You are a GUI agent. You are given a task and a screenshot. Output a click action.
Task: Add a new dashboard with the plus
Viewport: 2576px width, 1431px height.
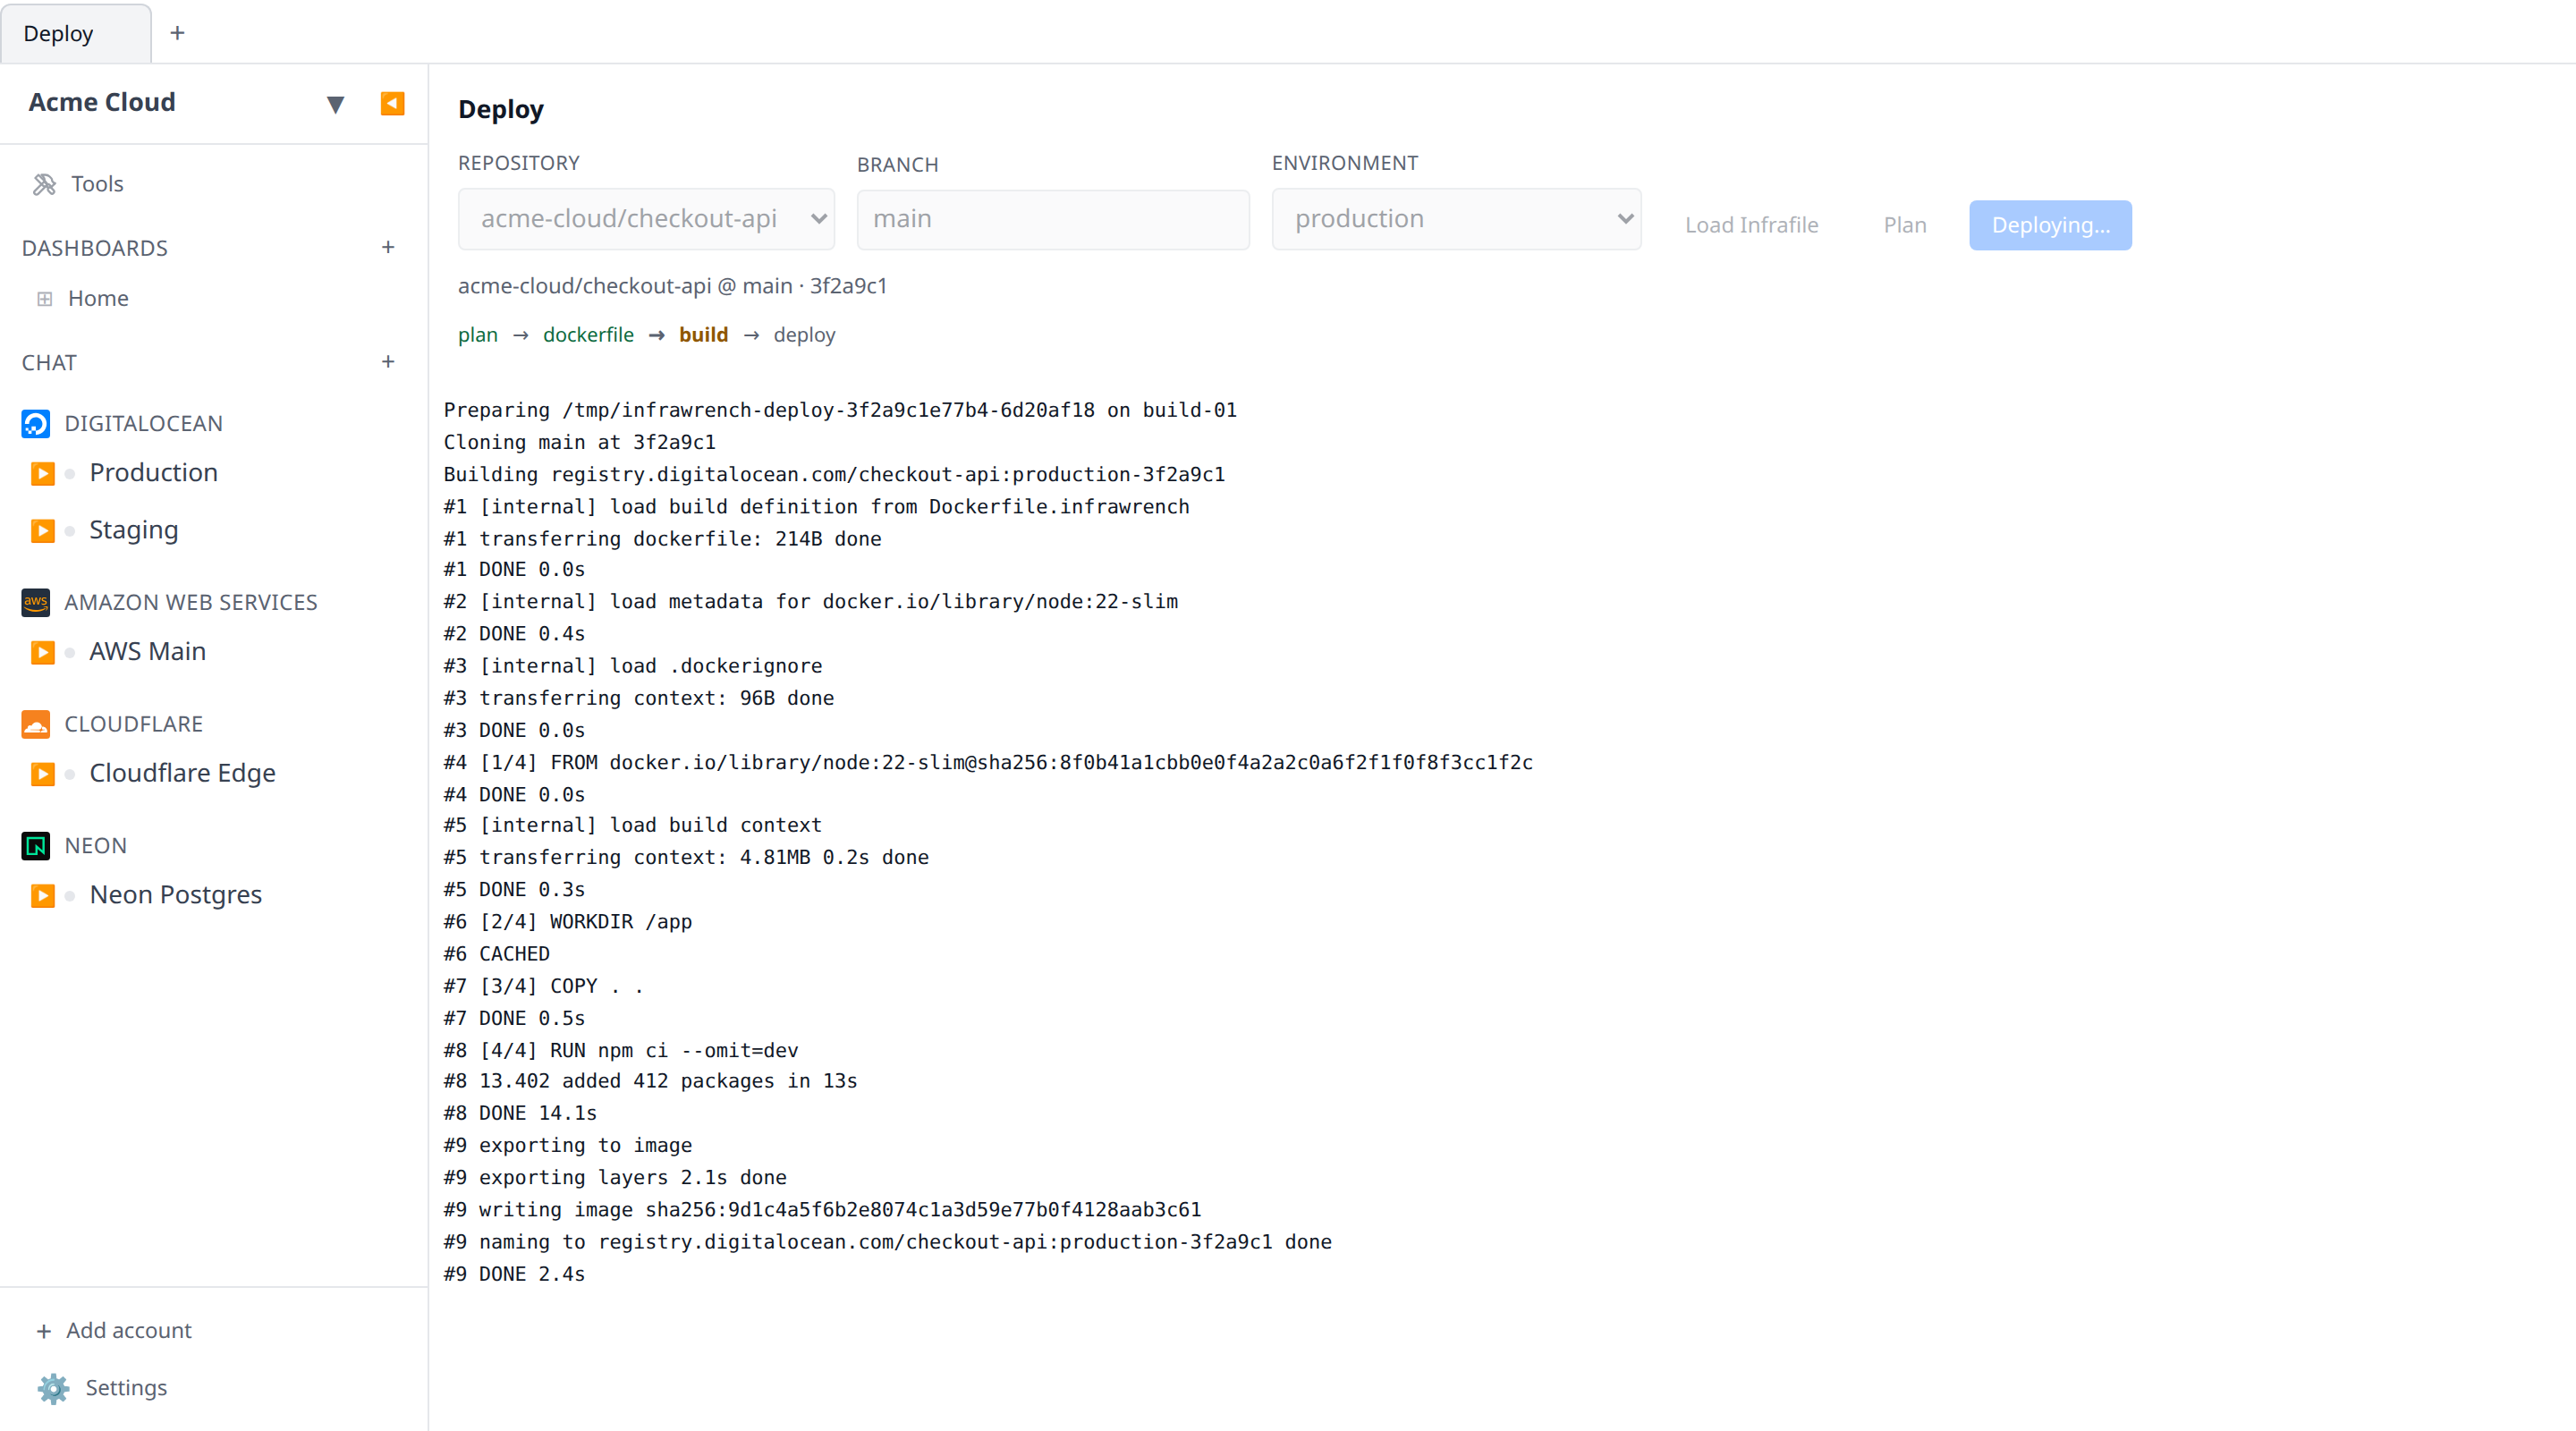coord(388,247)
